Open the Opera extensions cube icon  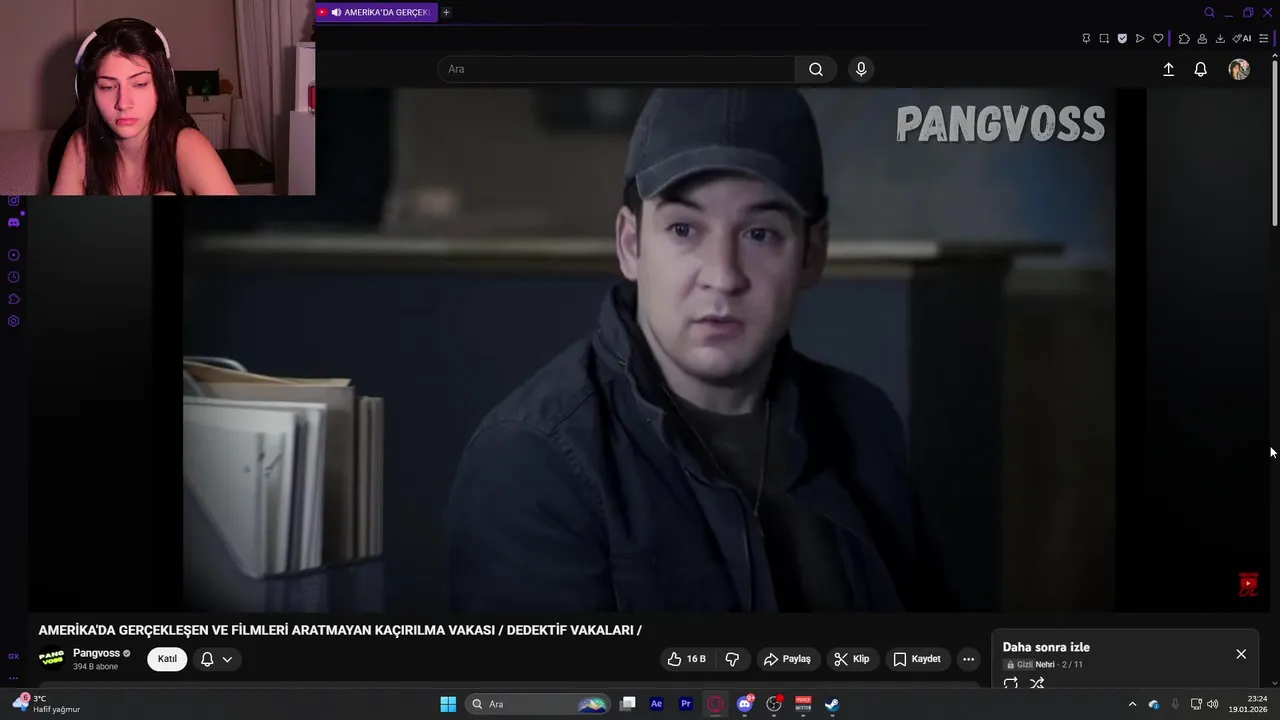tap(1184, 38)
